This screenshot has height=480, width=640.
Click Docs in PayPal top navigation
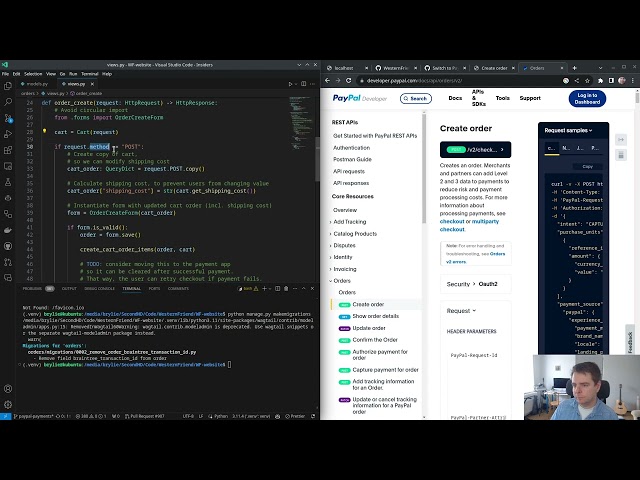tap(455, 98)
